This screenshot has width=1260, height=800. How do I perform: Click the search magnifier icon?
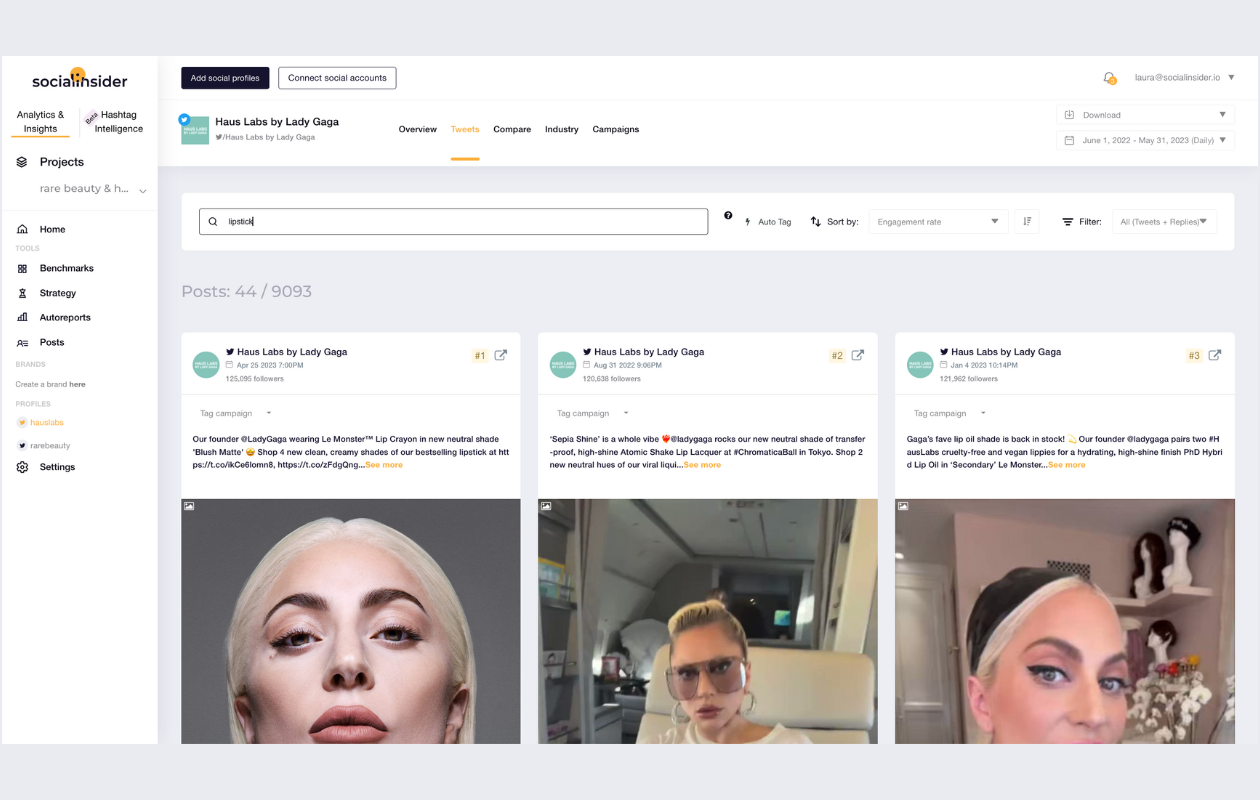point(213,222)
